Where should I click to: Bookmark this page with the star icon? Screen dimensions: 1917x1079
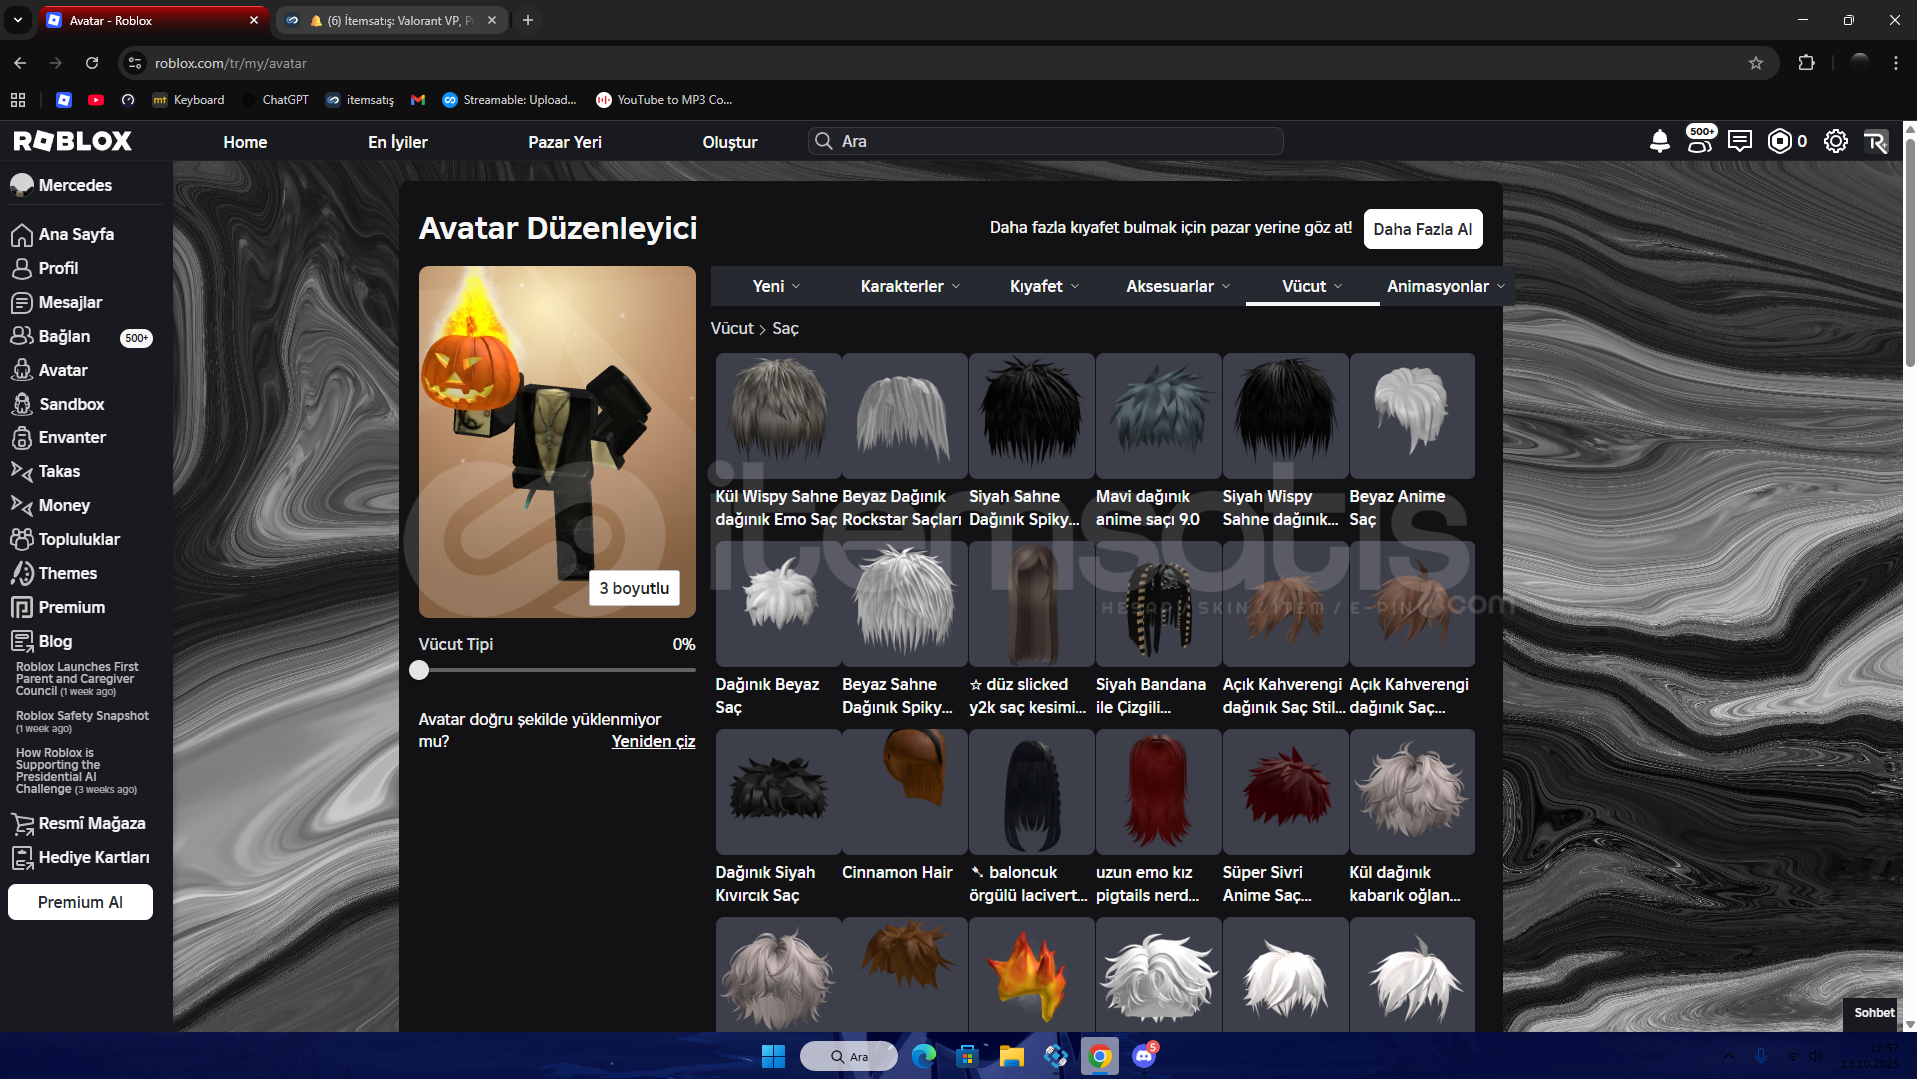[x=1755, y=63]
